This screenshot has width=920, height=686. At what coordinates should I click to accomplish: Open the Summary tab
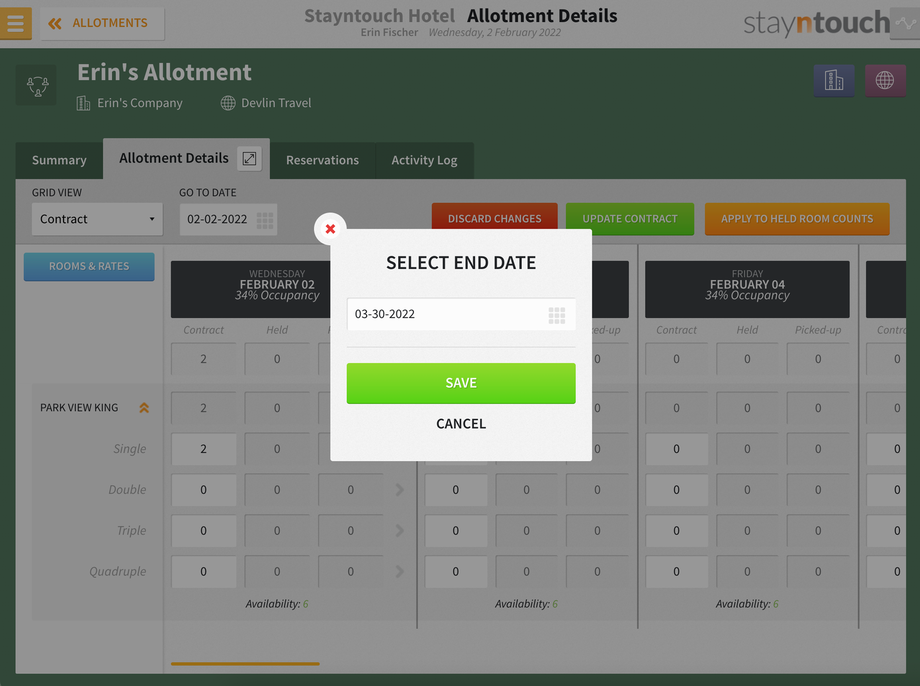pos(59,160)
